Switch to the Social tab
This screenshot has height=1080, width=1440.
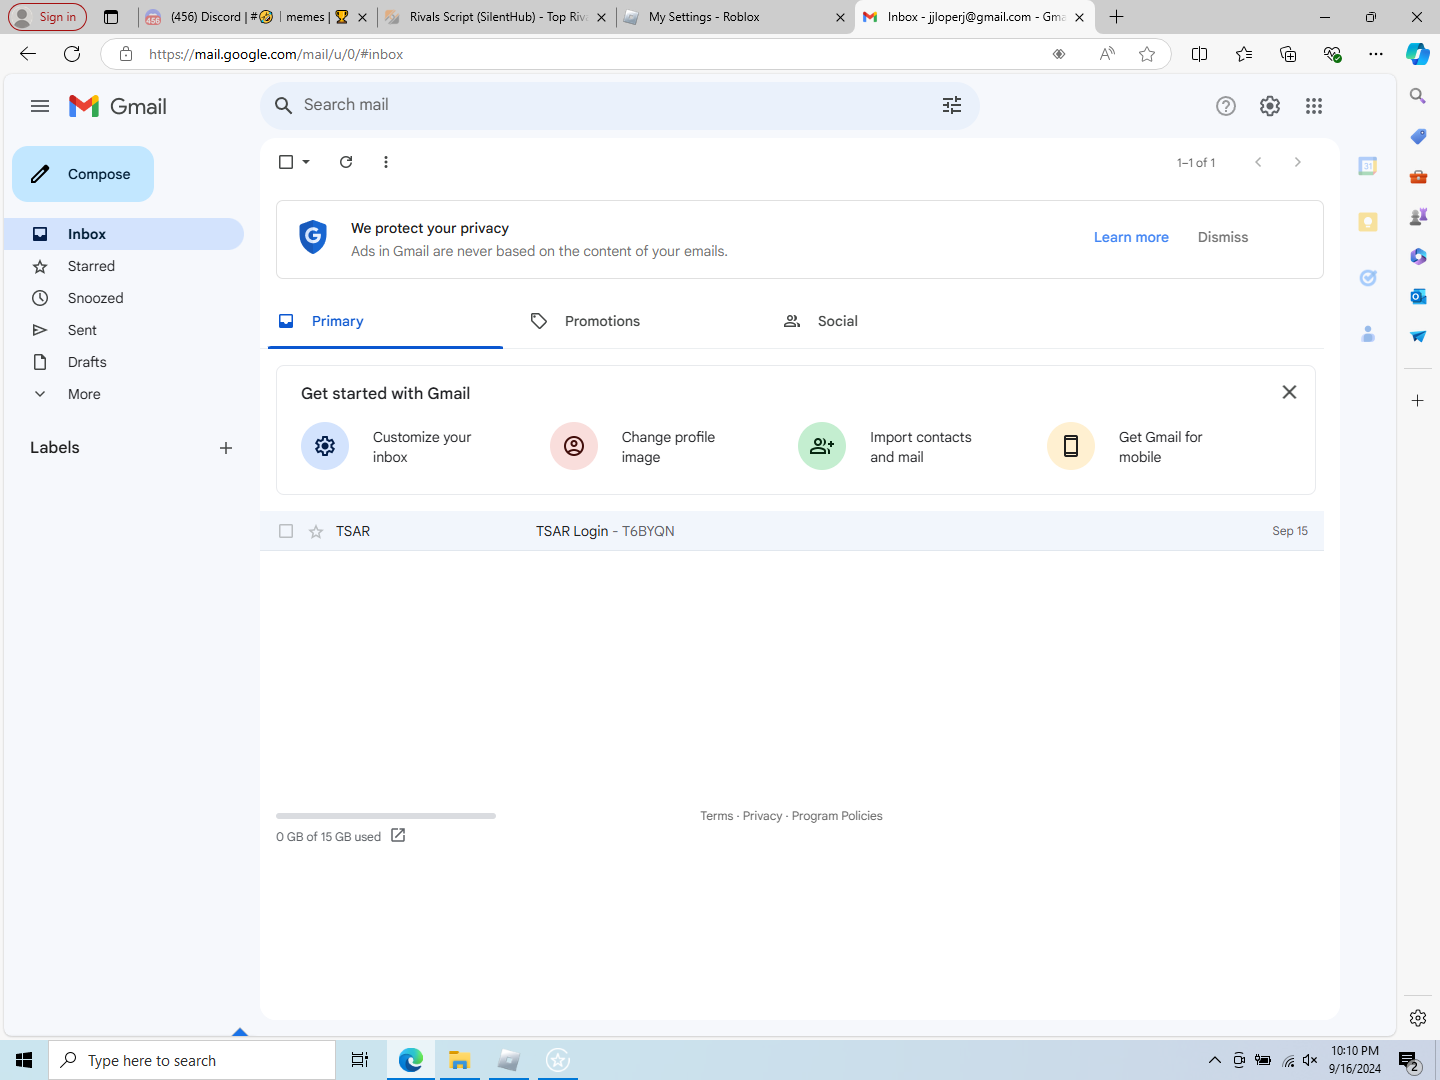(x=892, y=321)
